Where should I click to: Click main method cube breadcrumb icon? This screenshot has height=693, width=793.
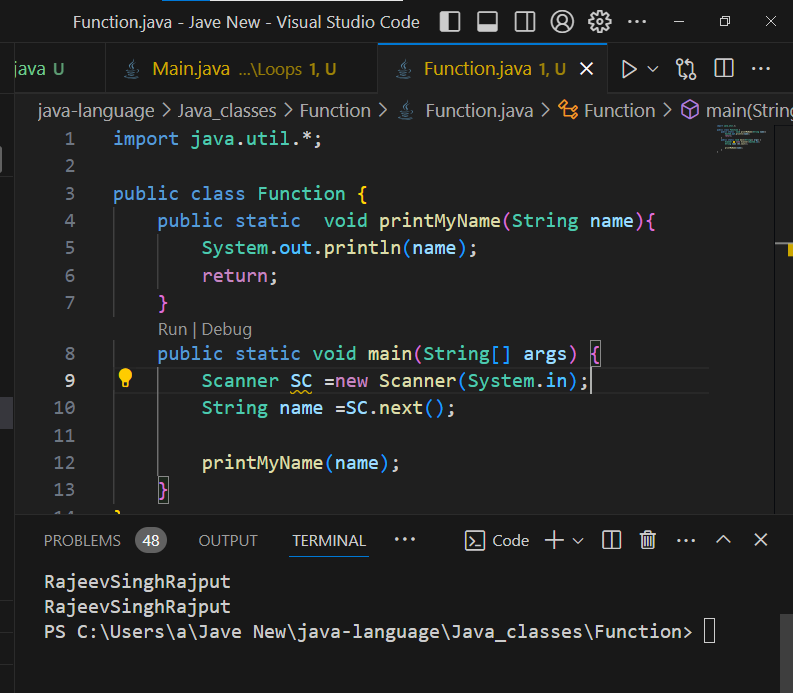pos(690,110)
